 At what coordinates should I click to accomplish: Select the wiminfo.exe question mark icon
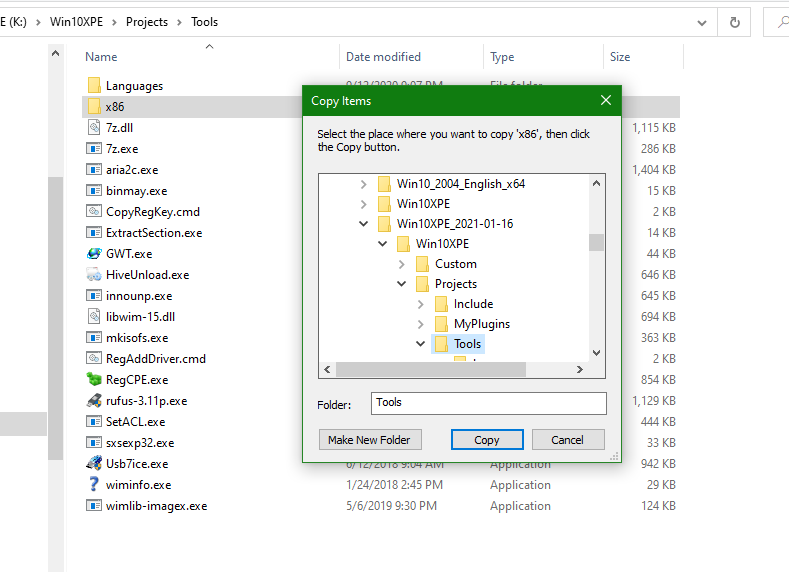(94, 484)
